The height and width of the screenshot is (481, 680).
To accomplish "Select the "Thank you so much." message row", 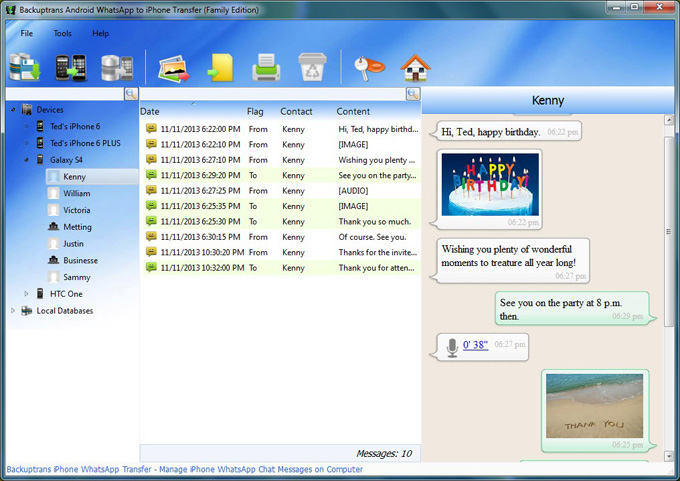I will click(282, 221).
